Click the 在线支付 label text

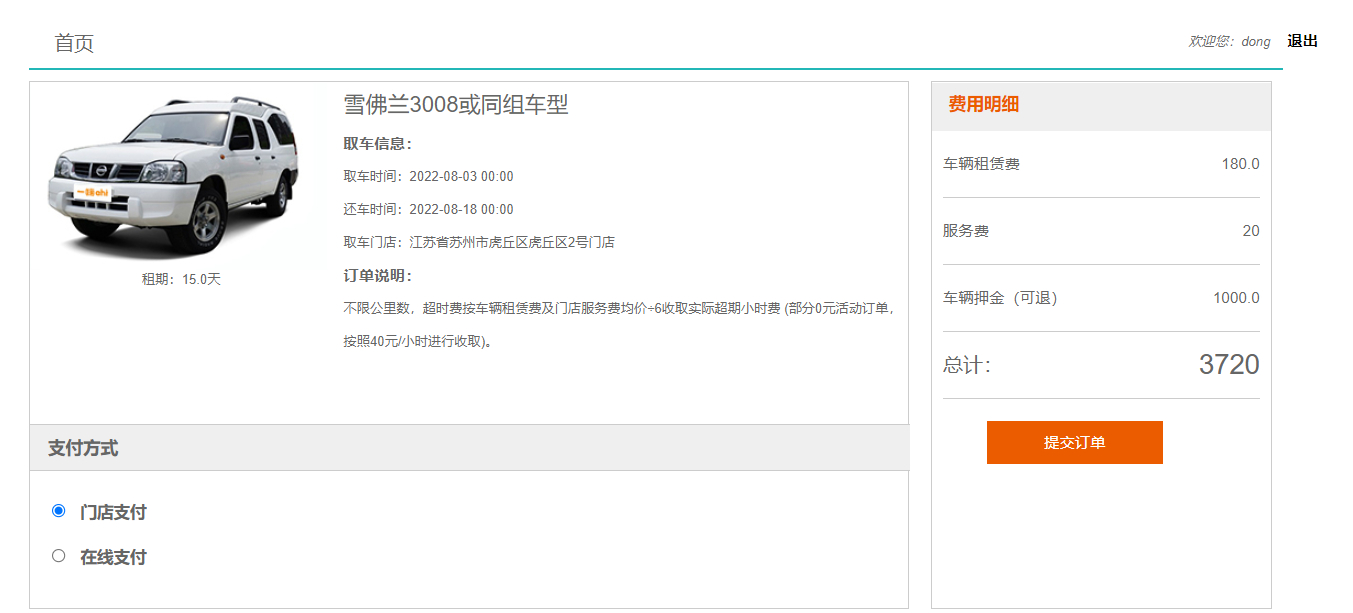pyautogui.click(x=113, y=558)
